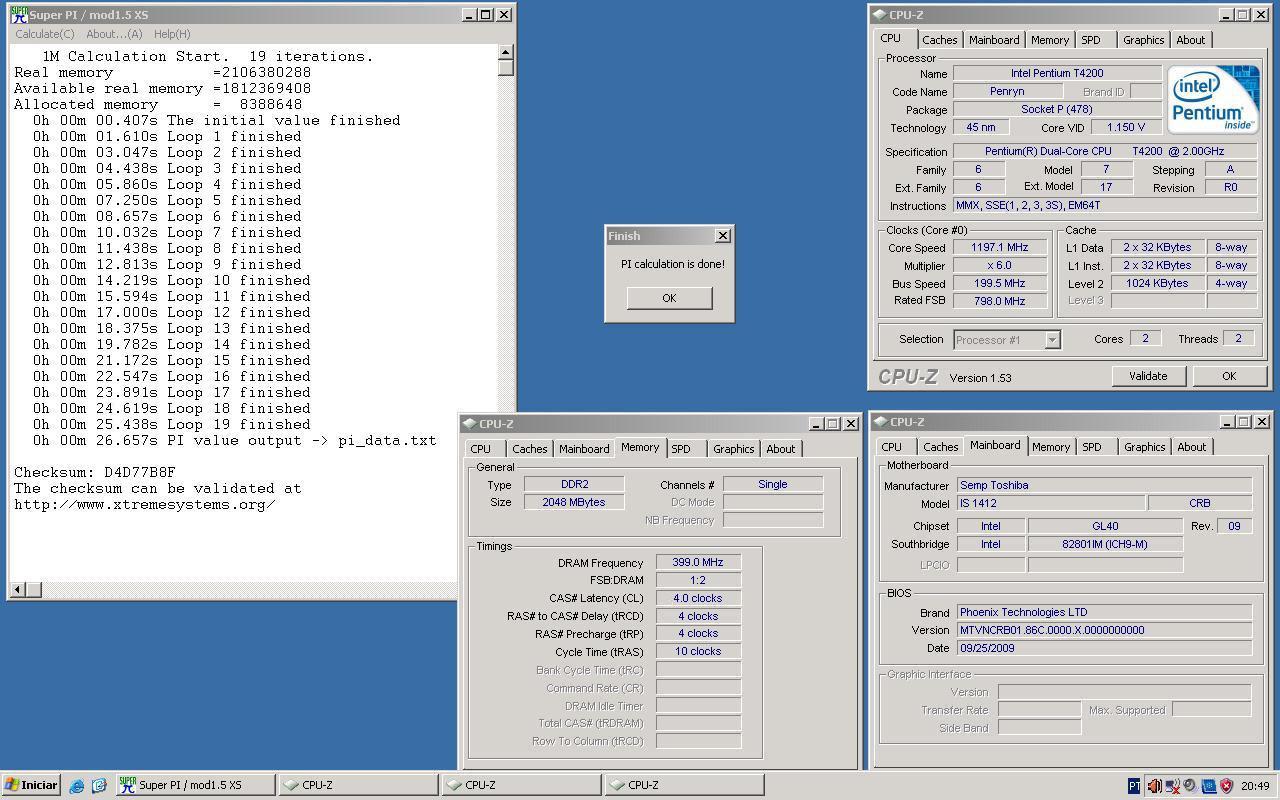
Task: Click the Intel Pentium inside logo
Action: (1213, 98)
